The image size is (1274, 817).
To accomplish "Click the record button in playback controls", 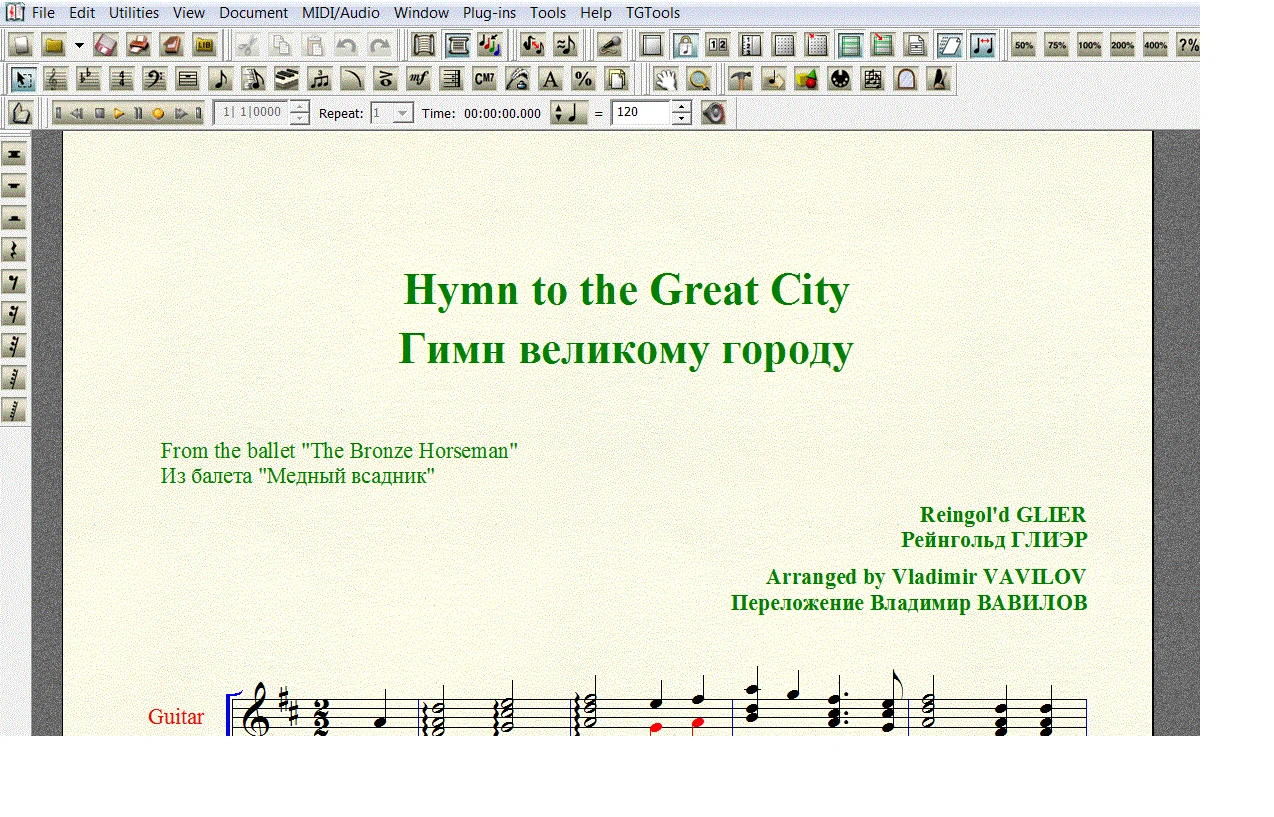I will click(158, 113).
